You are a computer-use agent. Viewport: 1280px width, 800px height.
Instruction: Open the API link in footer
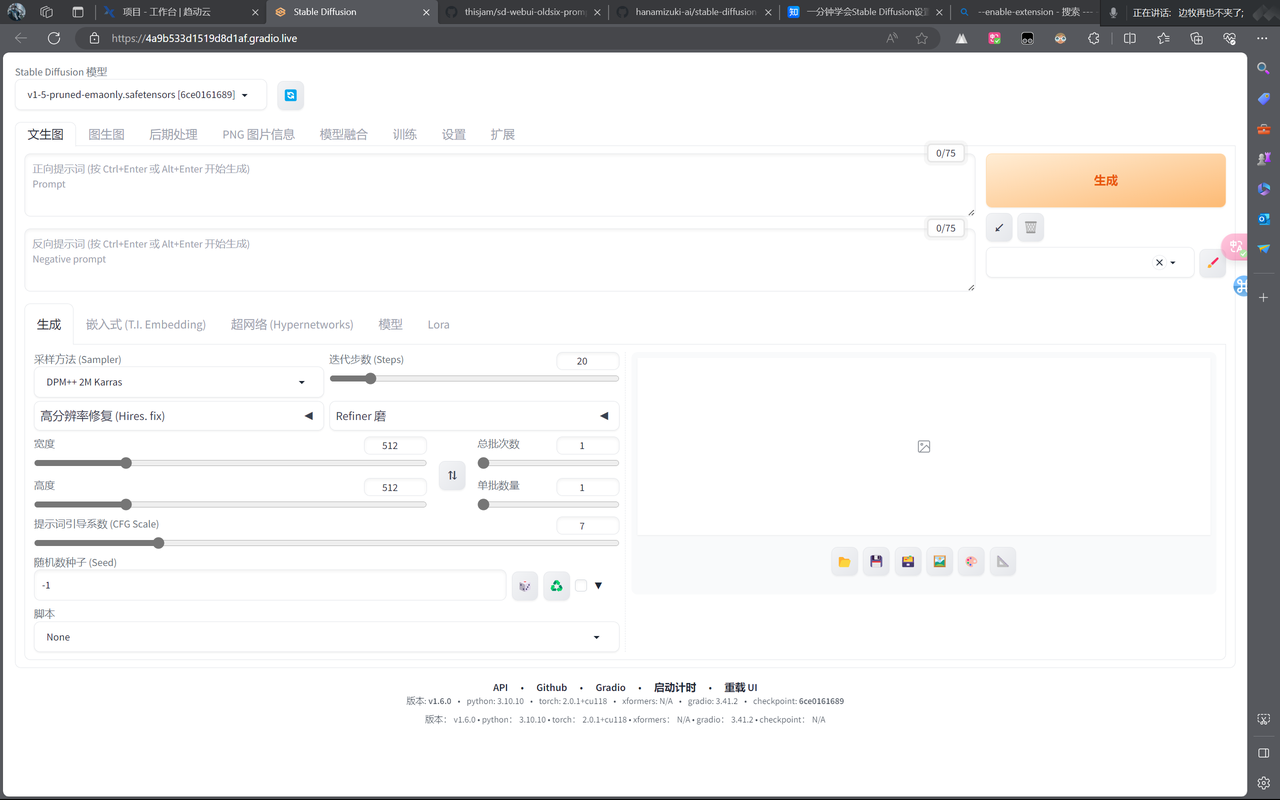(x=500, y=687)
